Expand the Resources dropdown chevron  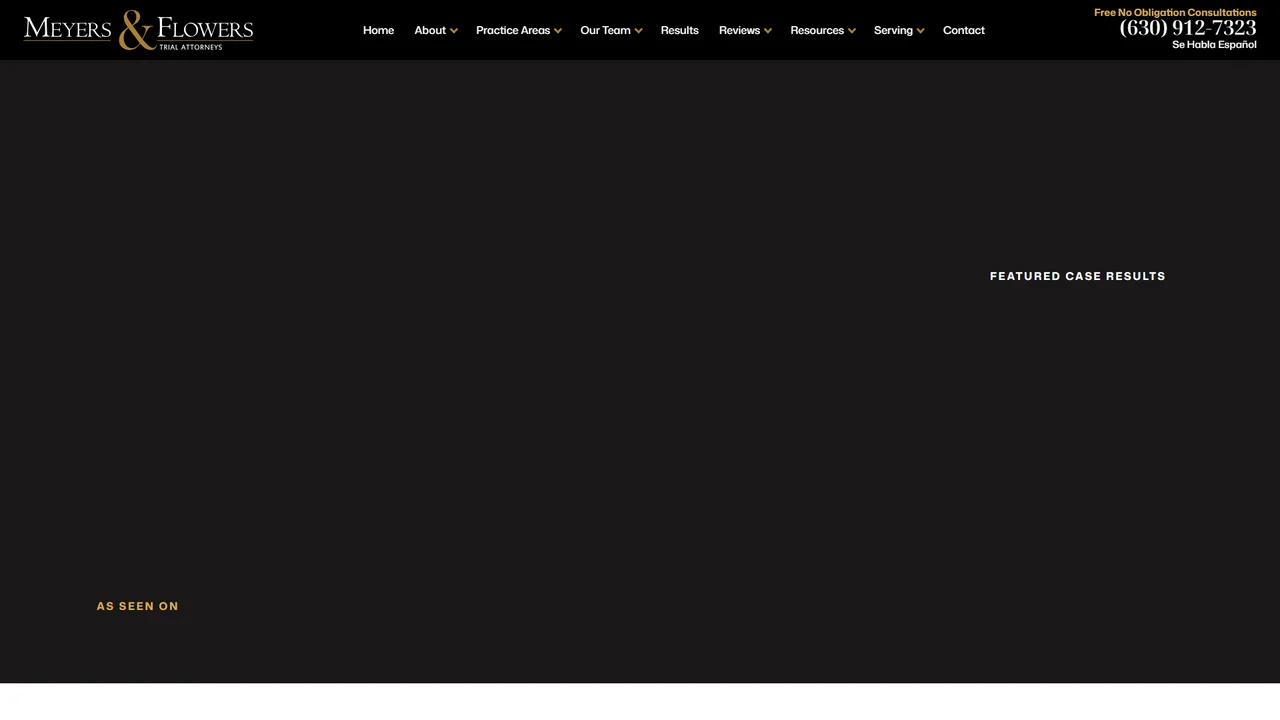(852, 31)
